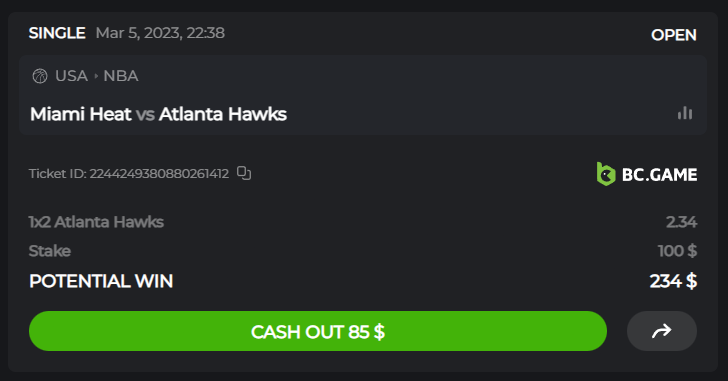The width and height of the screenshot is (728, 381).
Task: Open the NBA league breadcrumb
Action: tap(121, 76)
